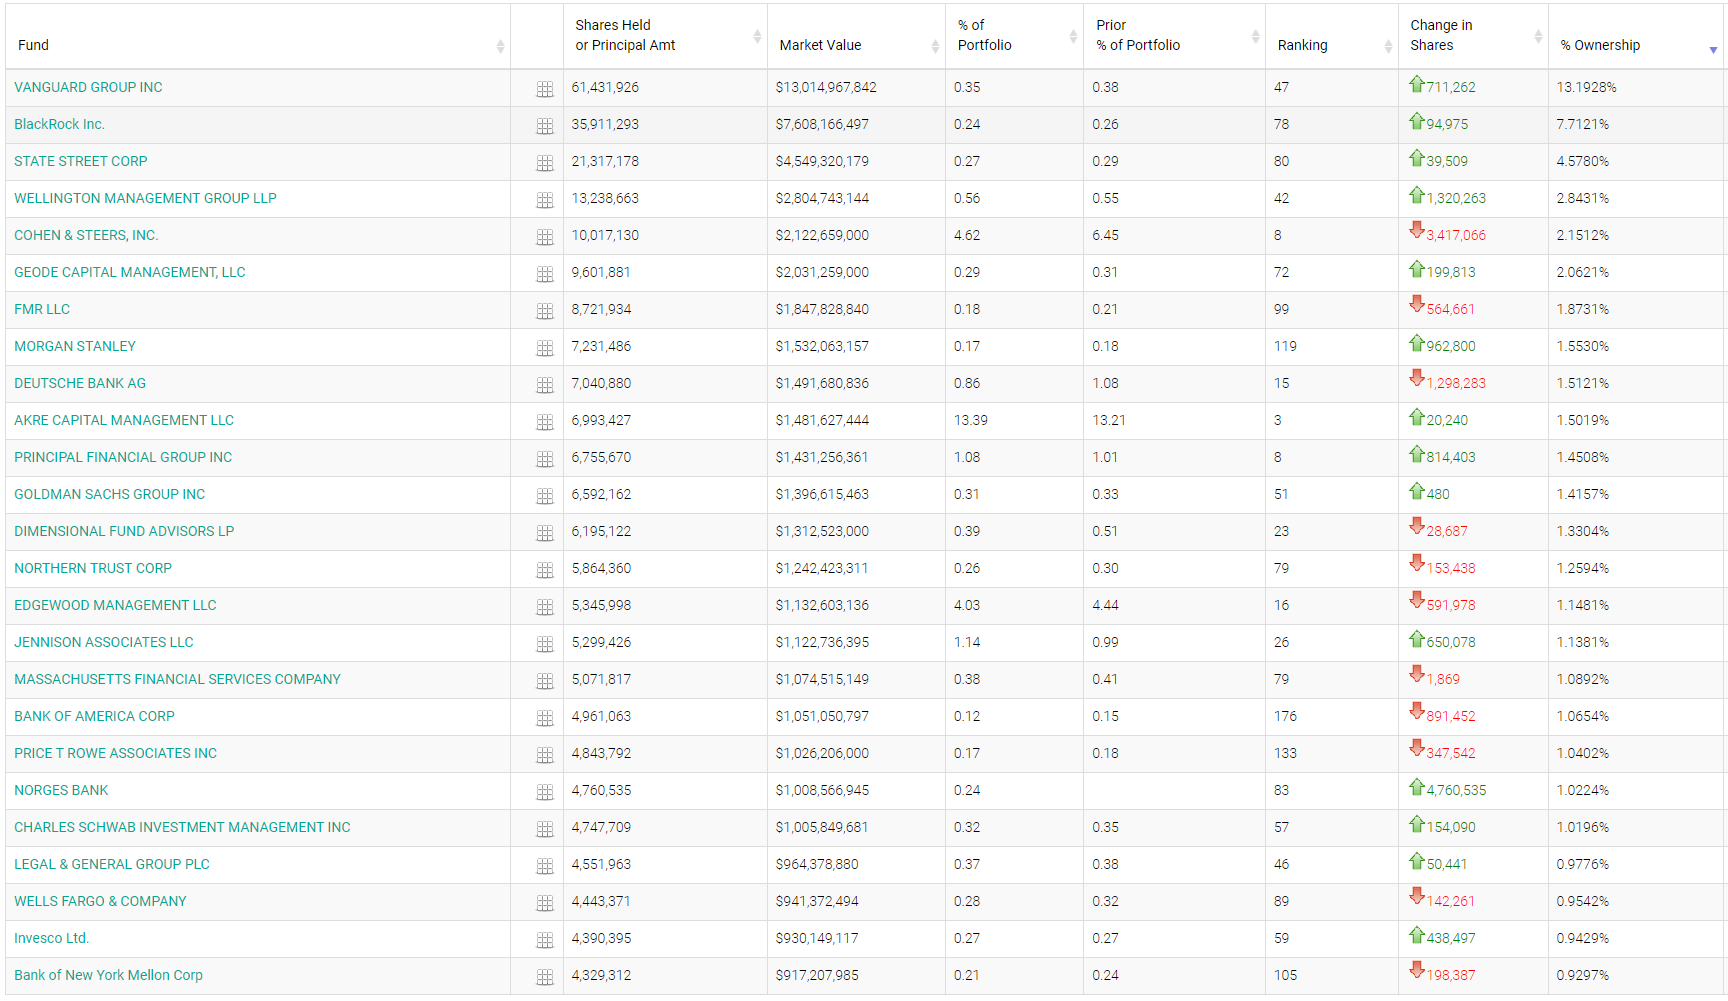The width and height of the screenshot is (1728, 1001).
Task: Click grid icon for Massachusetts Financial Services
Action: click(x=545, y=681)
